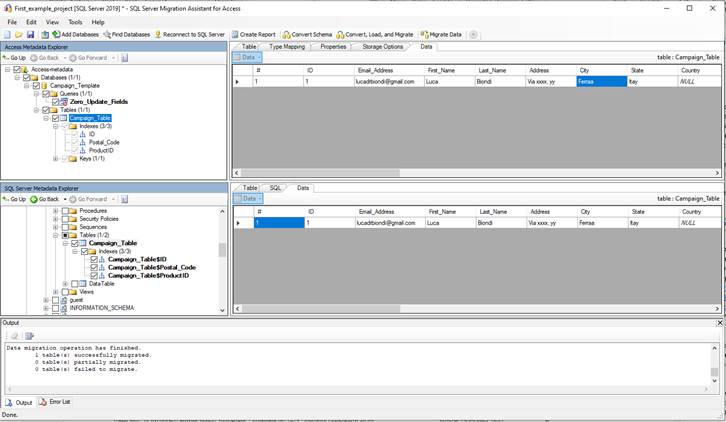The image size is (726, 422).
Task: Toggle the Databases (1/1) checkbox
Action: 26,77
